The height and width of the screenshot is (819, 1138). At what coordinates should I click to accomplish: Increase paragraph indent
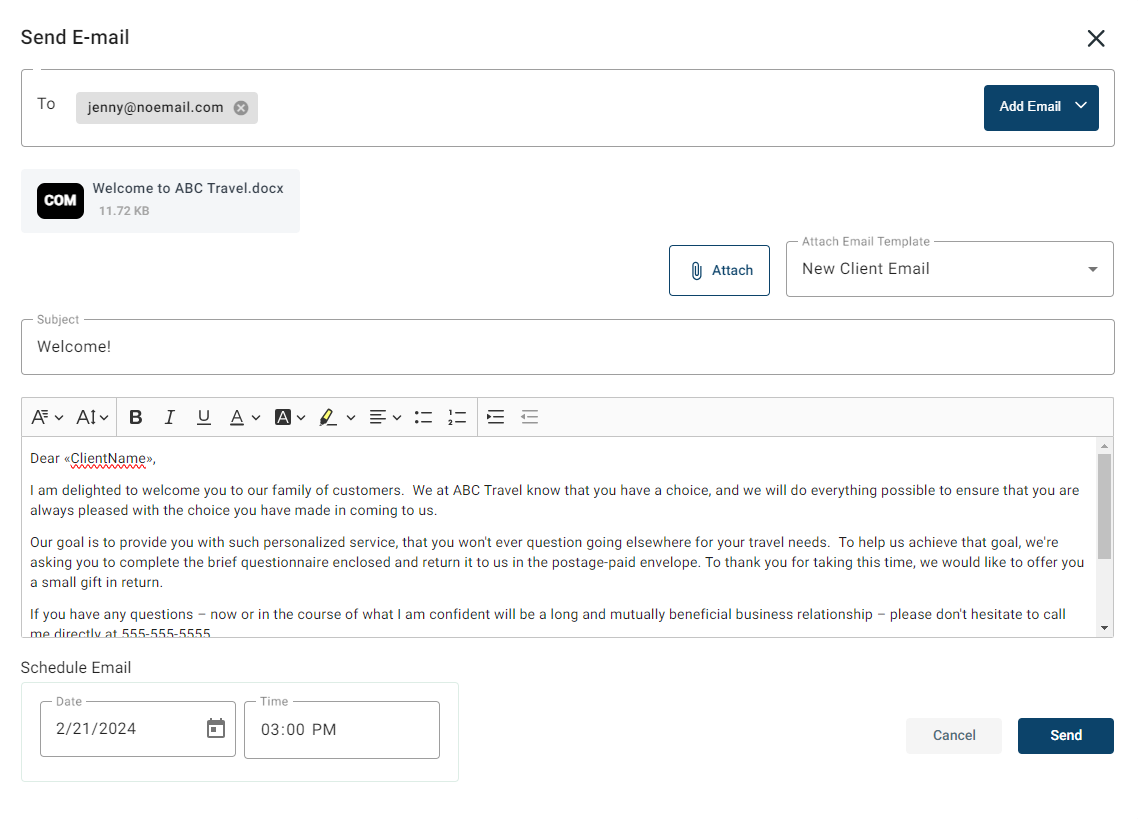(496, 417)
